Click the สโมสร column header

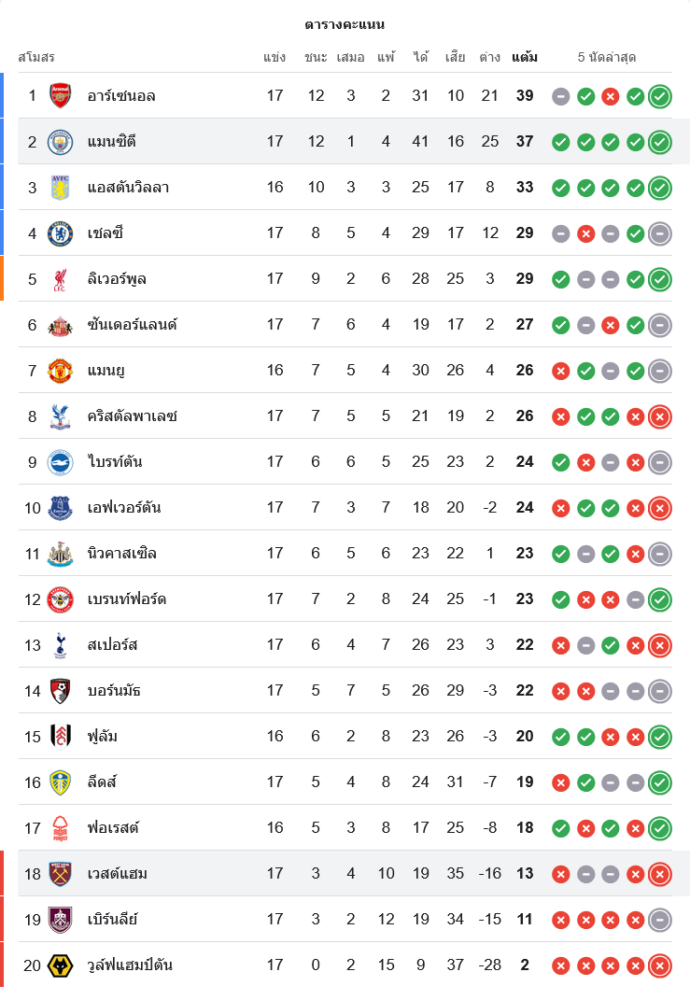36,57
